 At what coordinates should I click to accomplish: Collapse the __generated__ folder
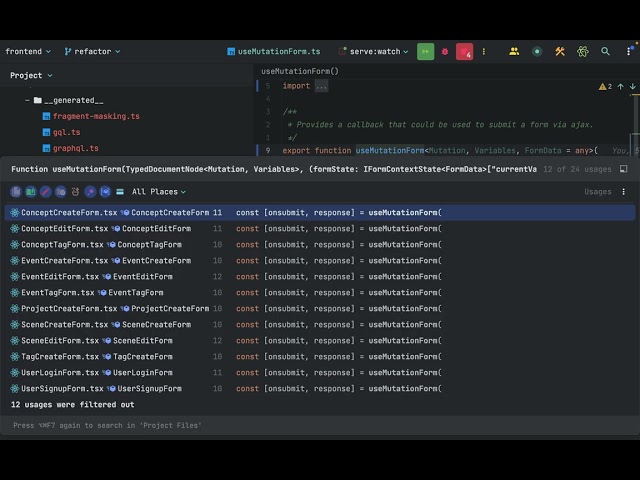pyautogui.click(x=27, y=100)
